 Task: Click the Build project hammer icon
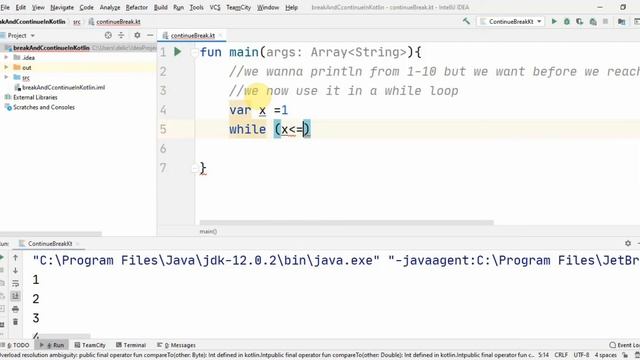[x=466, y=21]
